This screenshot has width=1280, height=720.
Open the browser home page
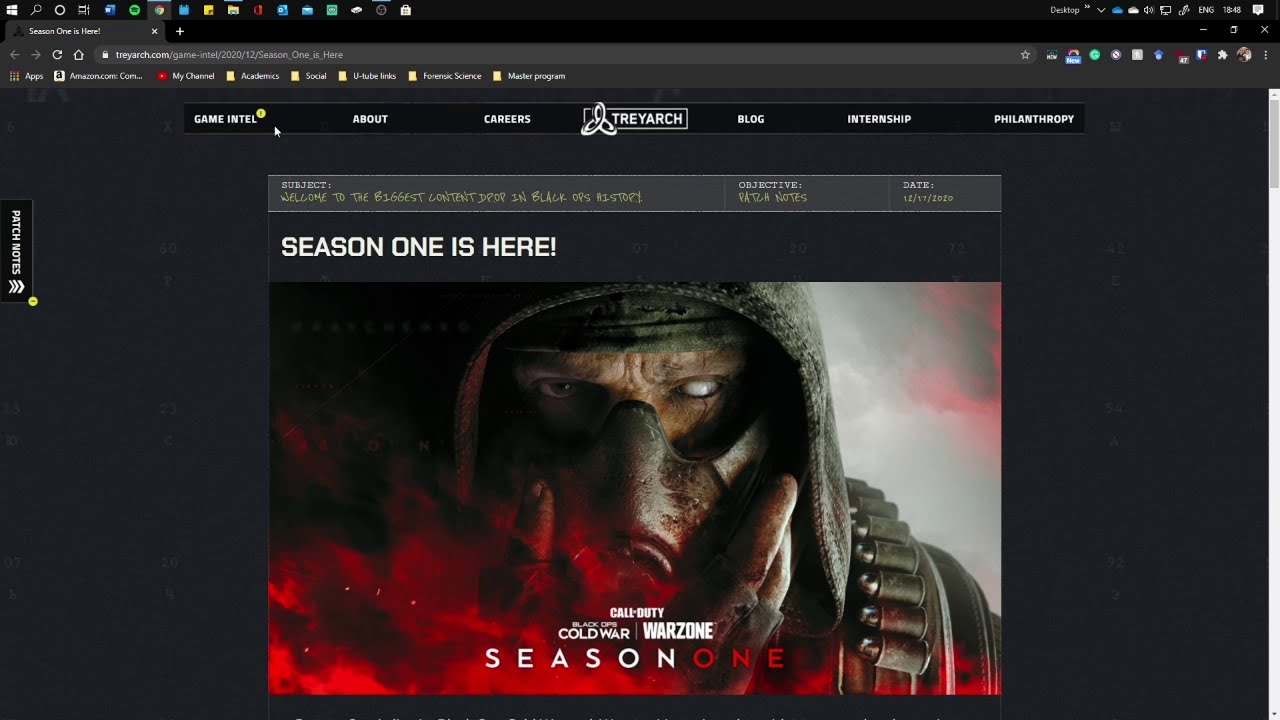[x=78, y=55]
